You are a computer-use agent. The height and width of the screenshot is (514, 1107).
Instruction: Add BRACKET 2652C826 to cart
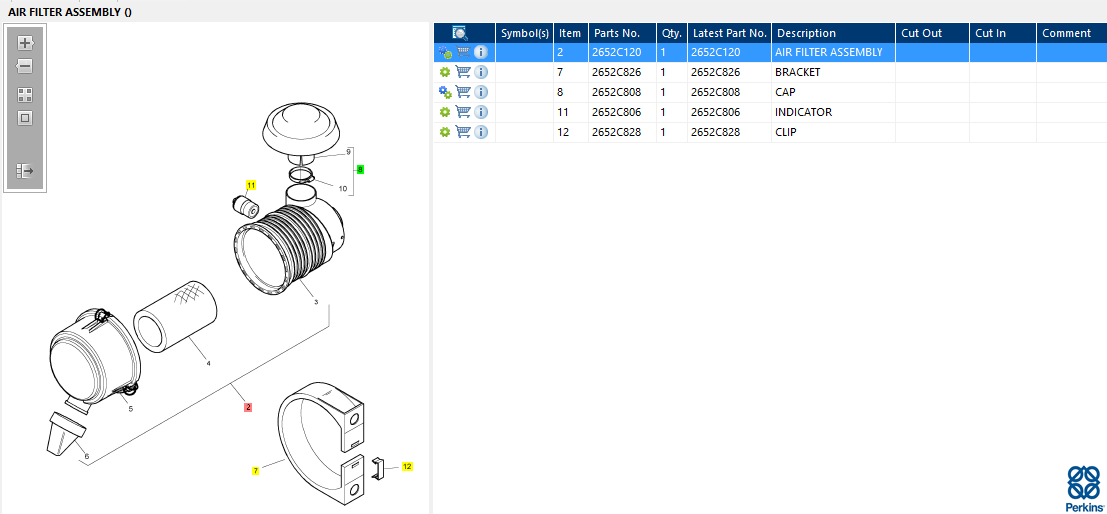pos(463,72)
